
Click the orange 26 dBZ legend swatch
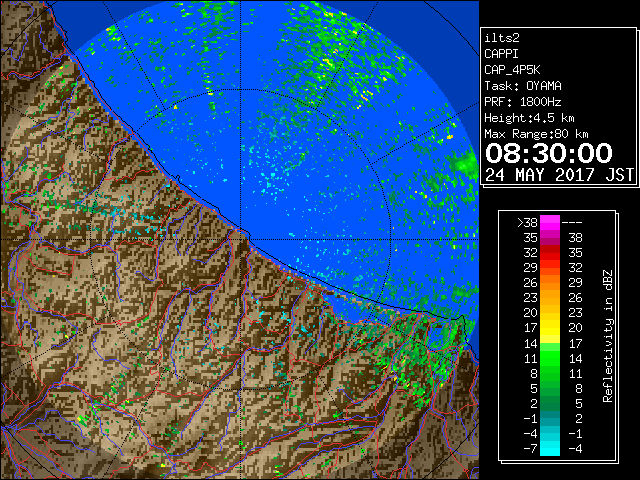click(550, 282)
